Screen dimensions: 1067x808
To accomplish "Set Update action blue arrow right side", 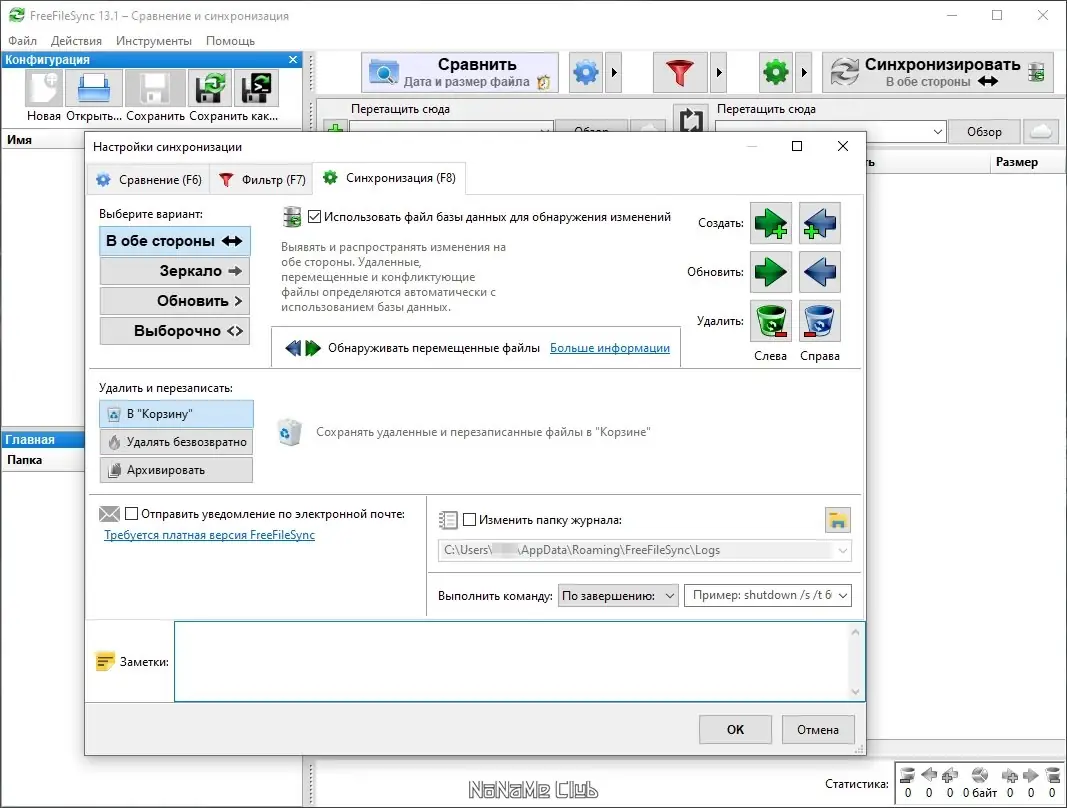I will (819, 272).
